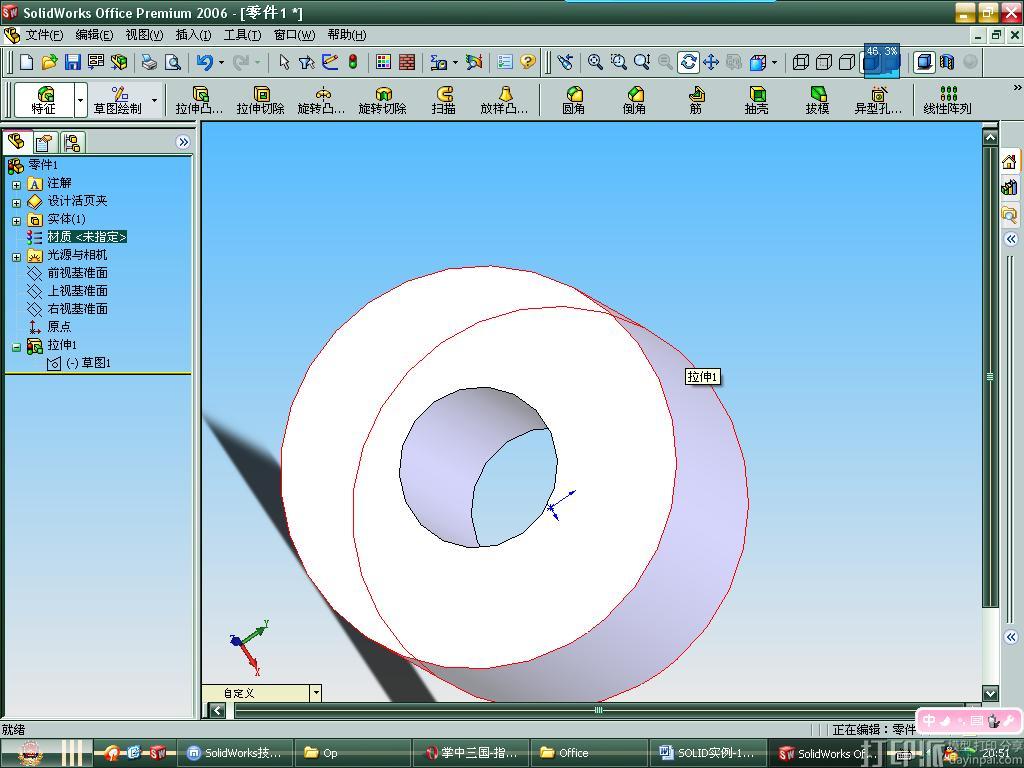The image size is (1024, 768).
Task: Select 前视基准面 plane in feature tree
Action: tap(77, 273)
